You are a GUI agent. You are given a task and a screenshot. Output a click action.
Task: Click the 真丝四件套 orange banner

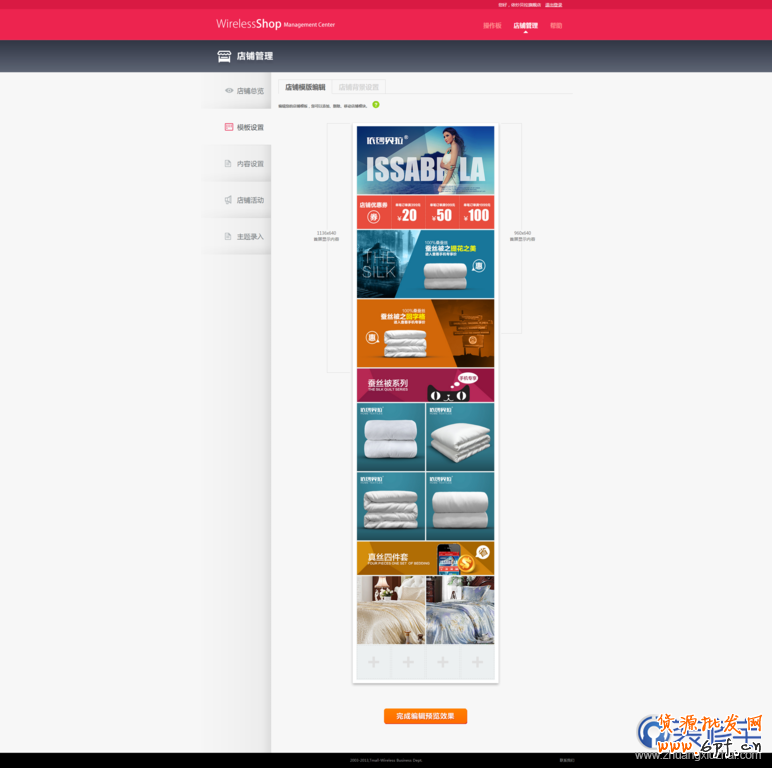click(x=425, y=558)
